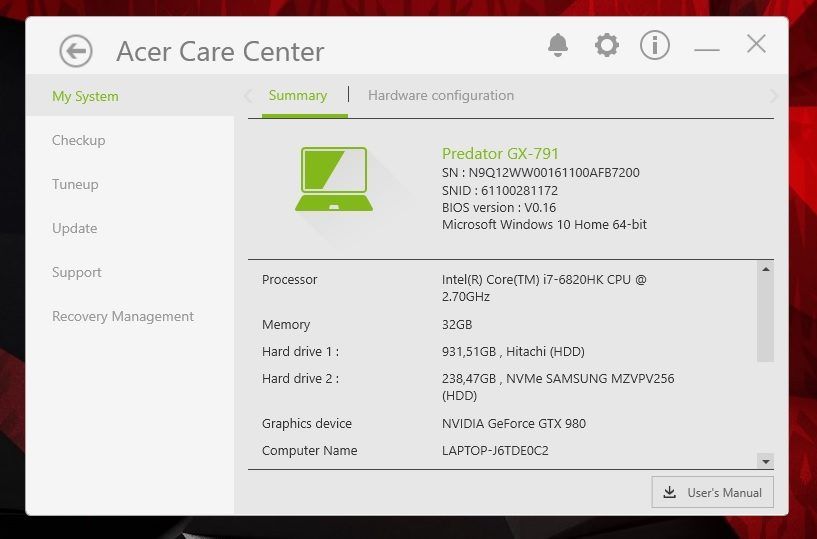
Task: Open the Support section
Action: point(77,273)
